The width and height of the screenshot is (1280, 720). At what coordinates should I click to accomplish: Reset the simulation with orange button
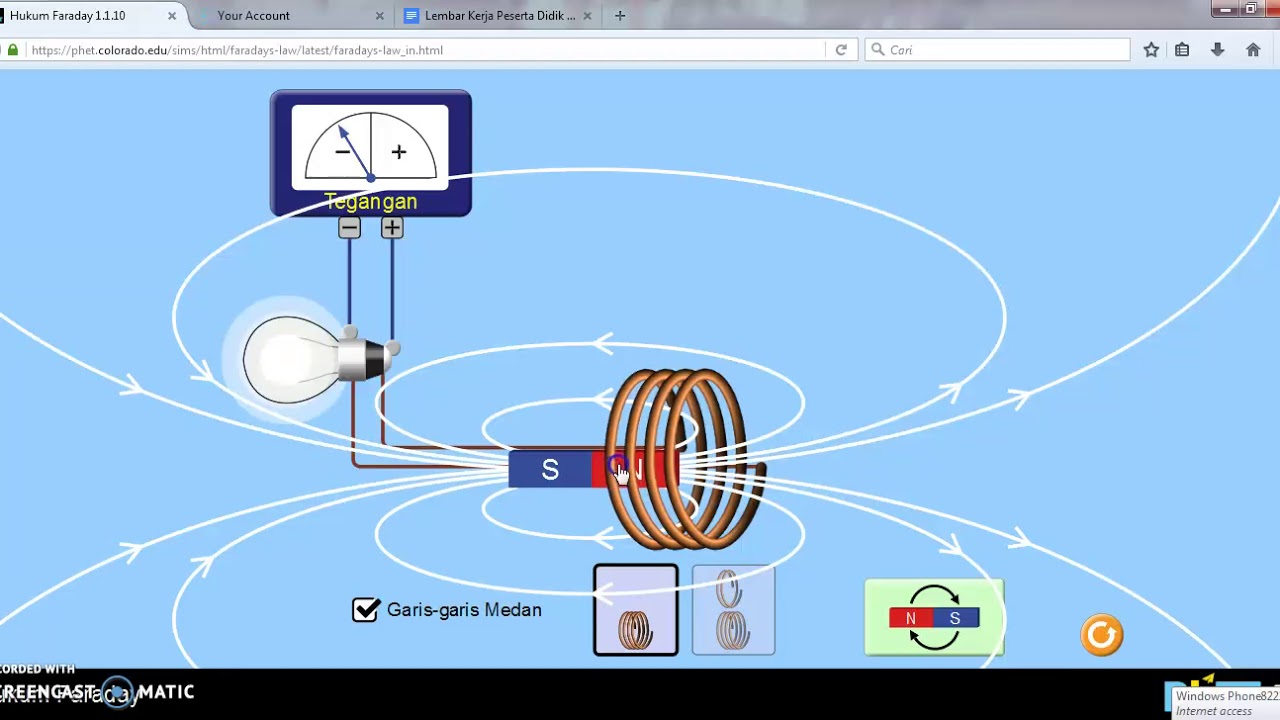1102,635
